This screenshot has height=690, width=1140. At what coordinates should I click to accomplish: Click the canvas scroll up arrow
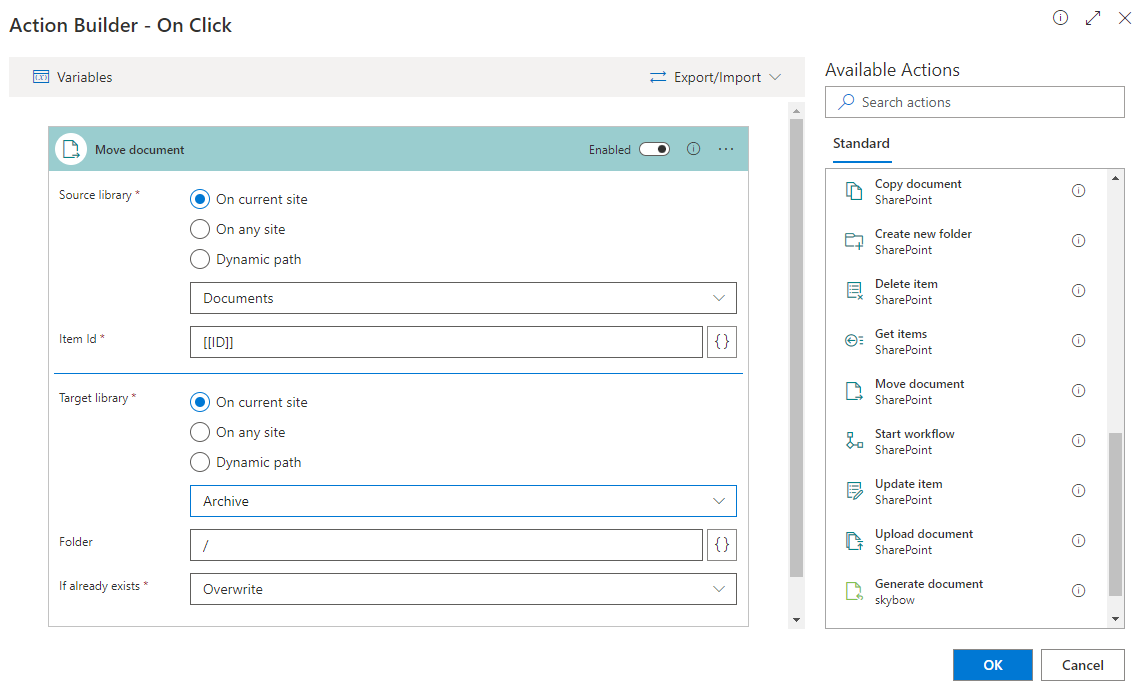[x=796, y=111]
